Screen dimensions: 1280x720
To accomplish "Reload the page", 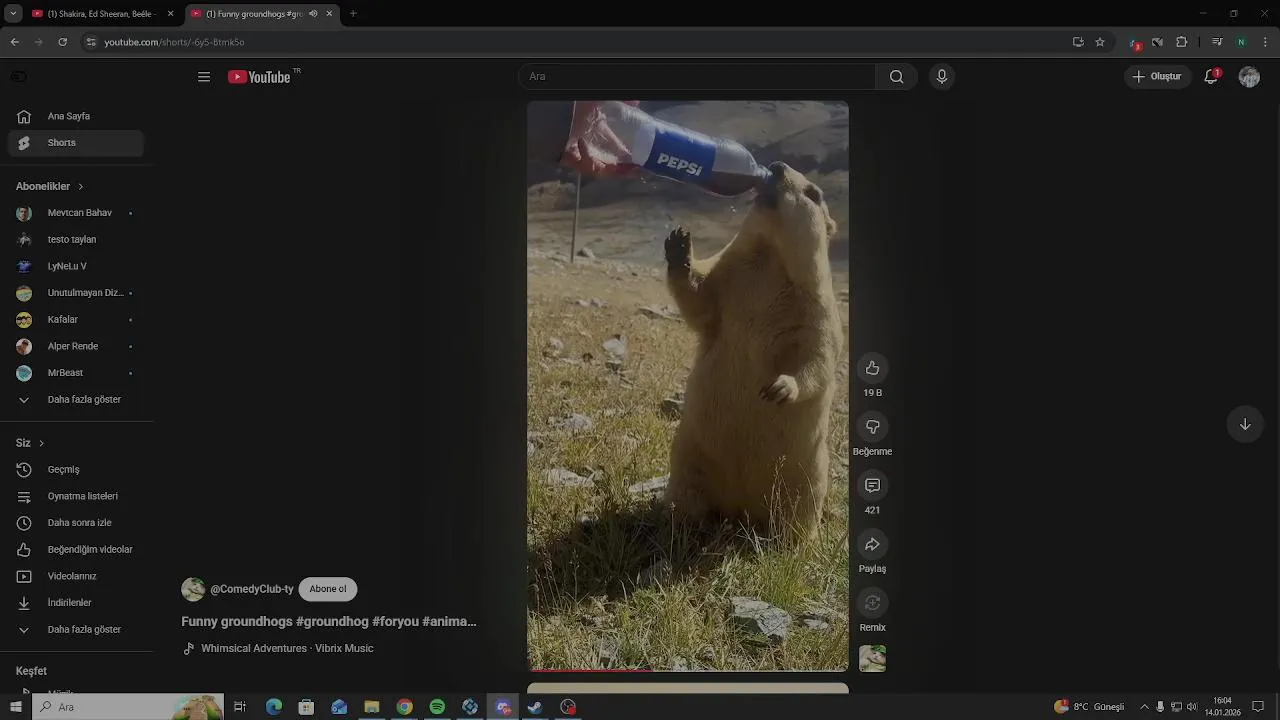I will 62,42.
